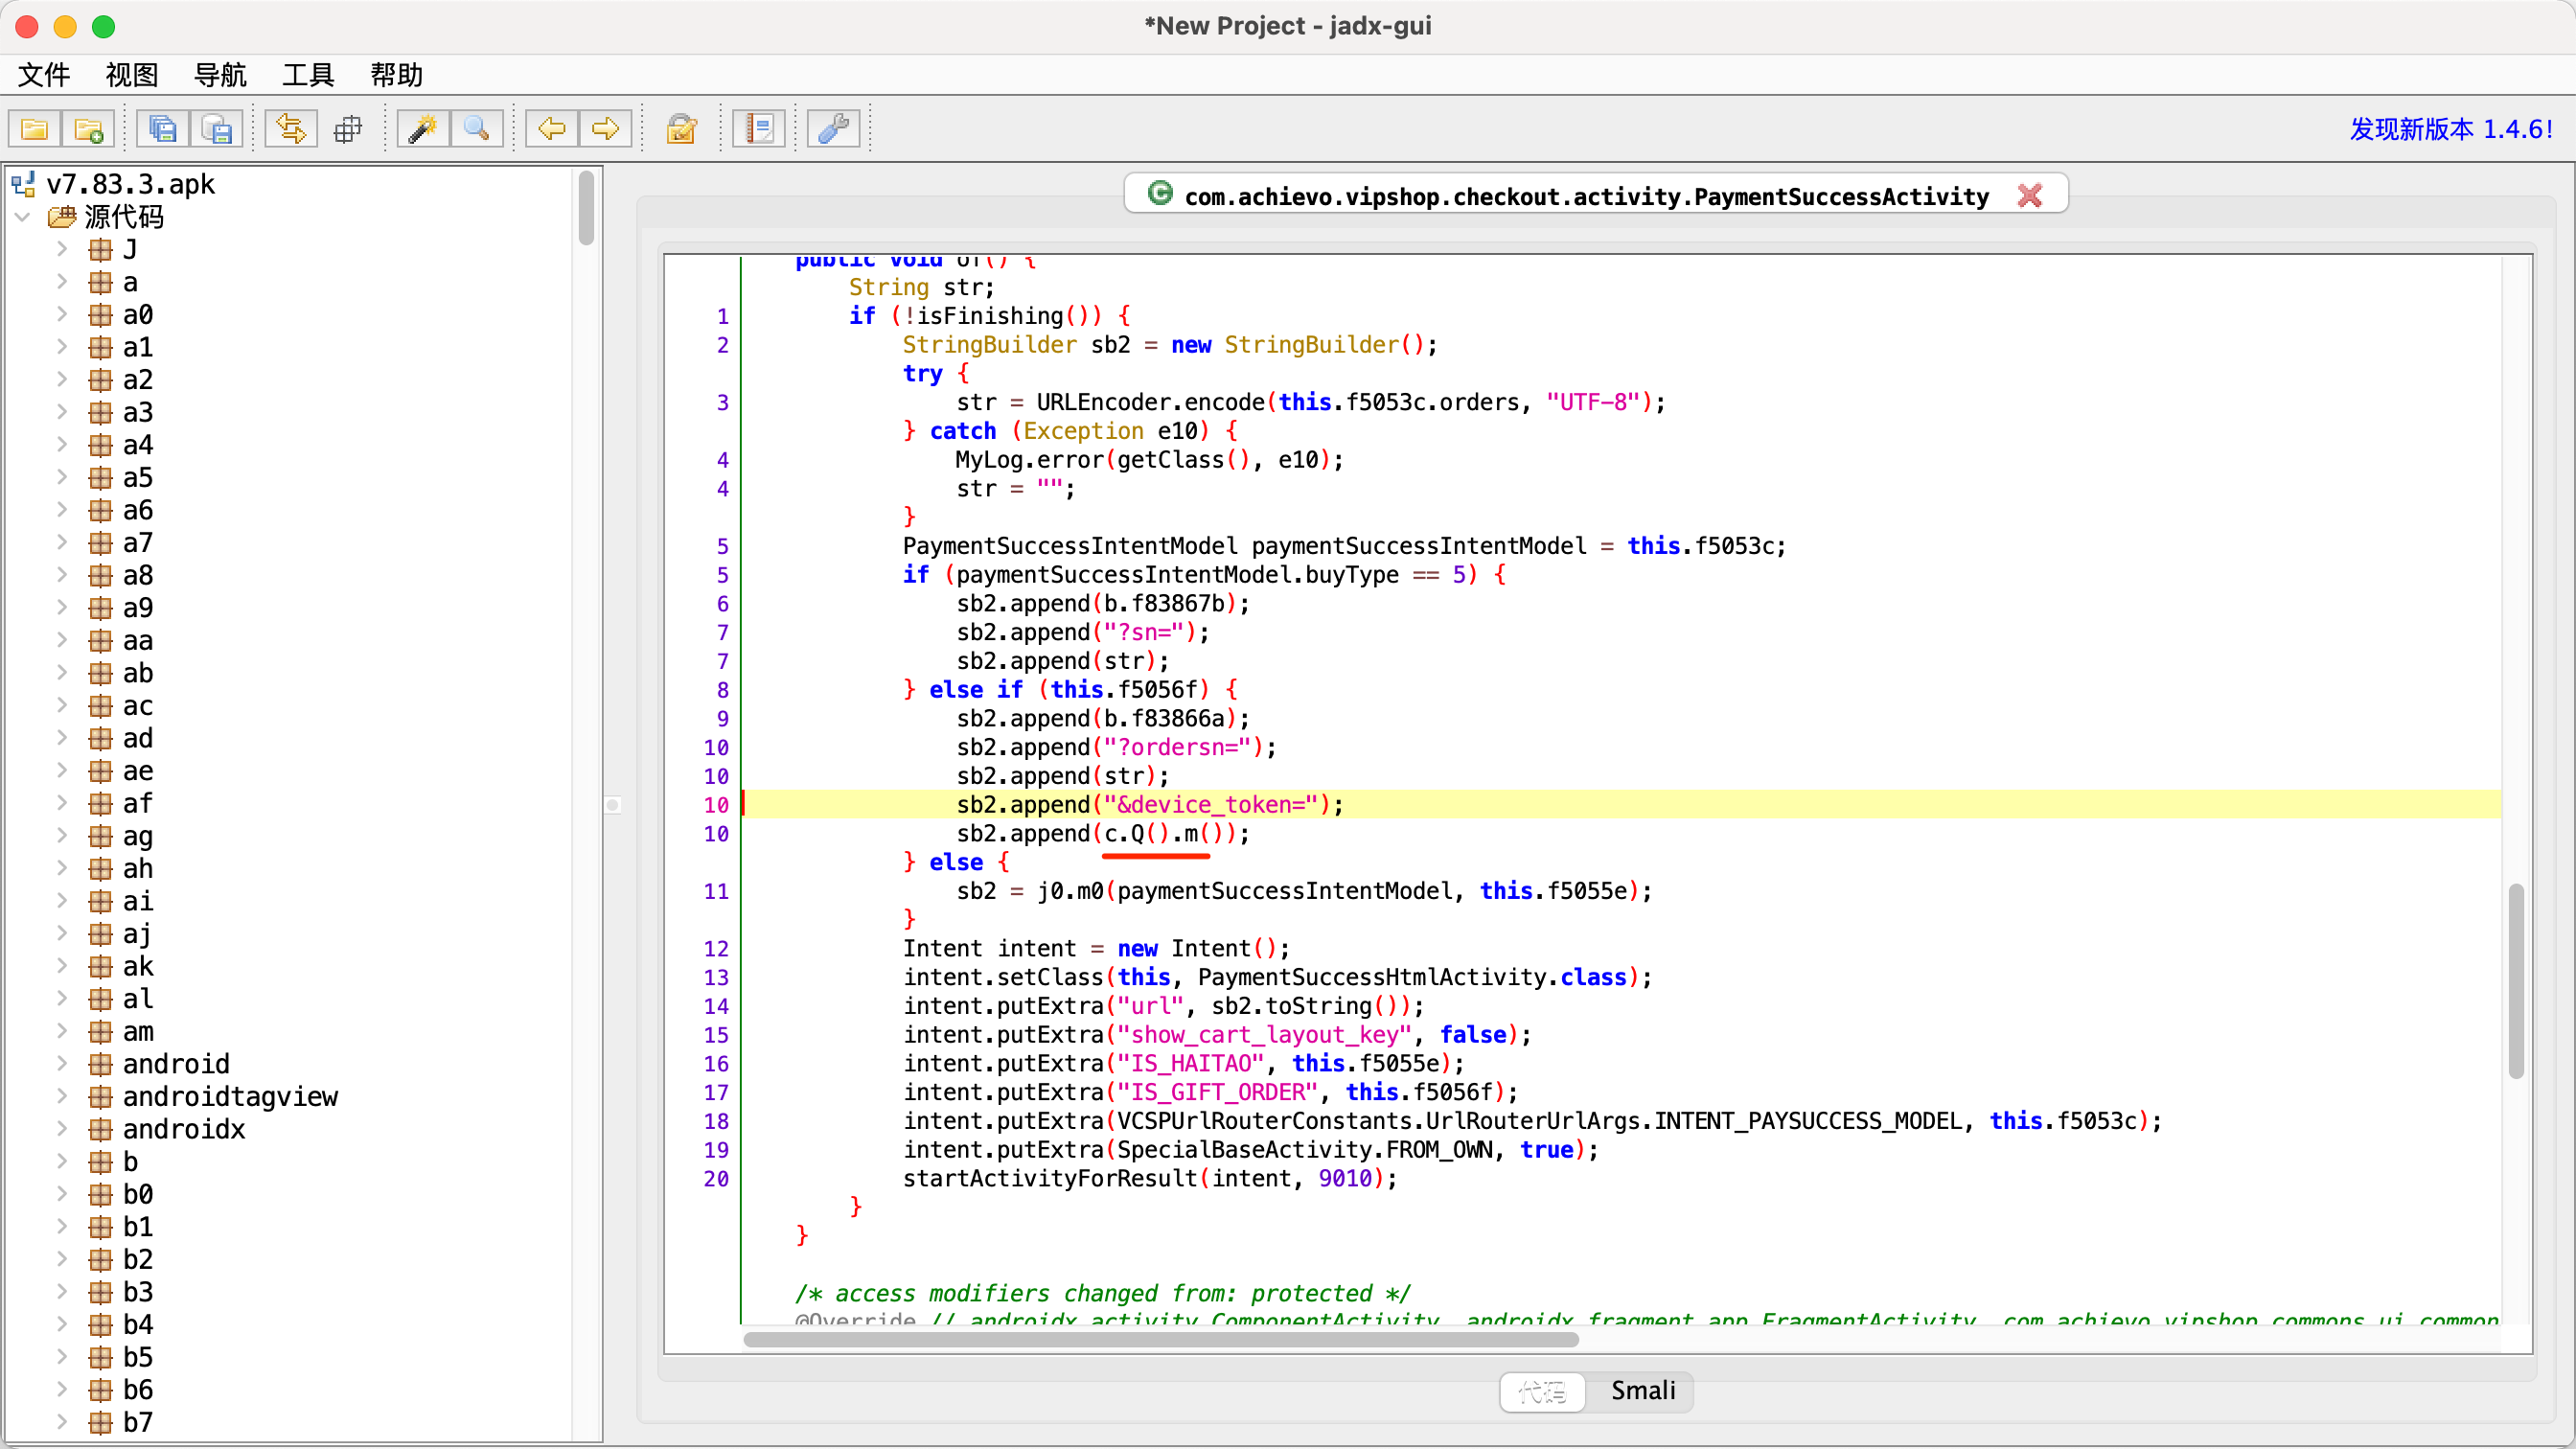Select the ab package icon
The image size is (2576, 1449).
tap(100, 673)
